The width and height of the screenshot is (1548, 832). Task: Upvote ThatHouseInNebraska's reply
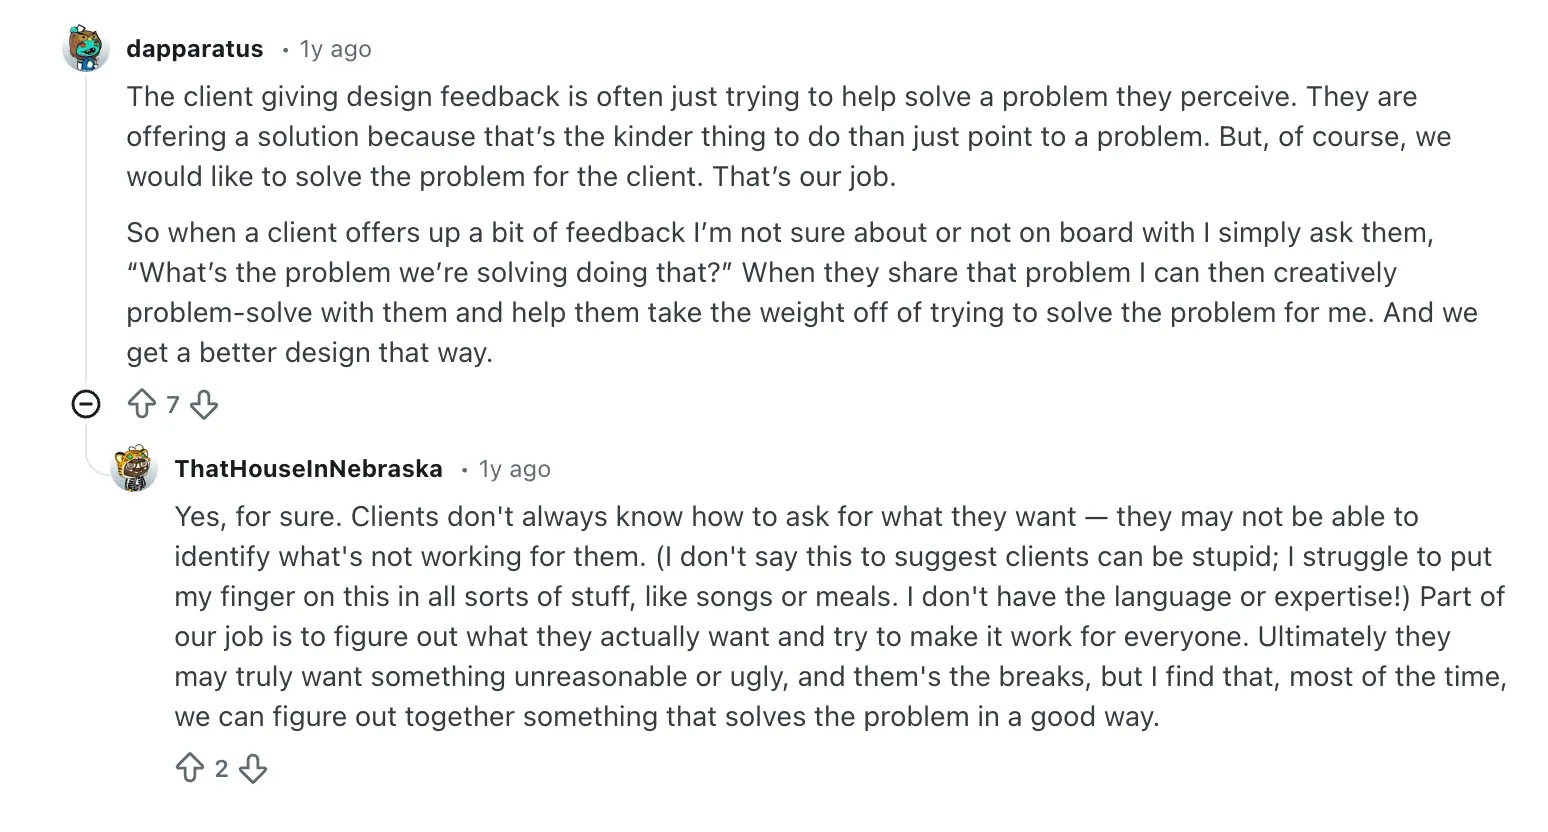coord(190,768)
